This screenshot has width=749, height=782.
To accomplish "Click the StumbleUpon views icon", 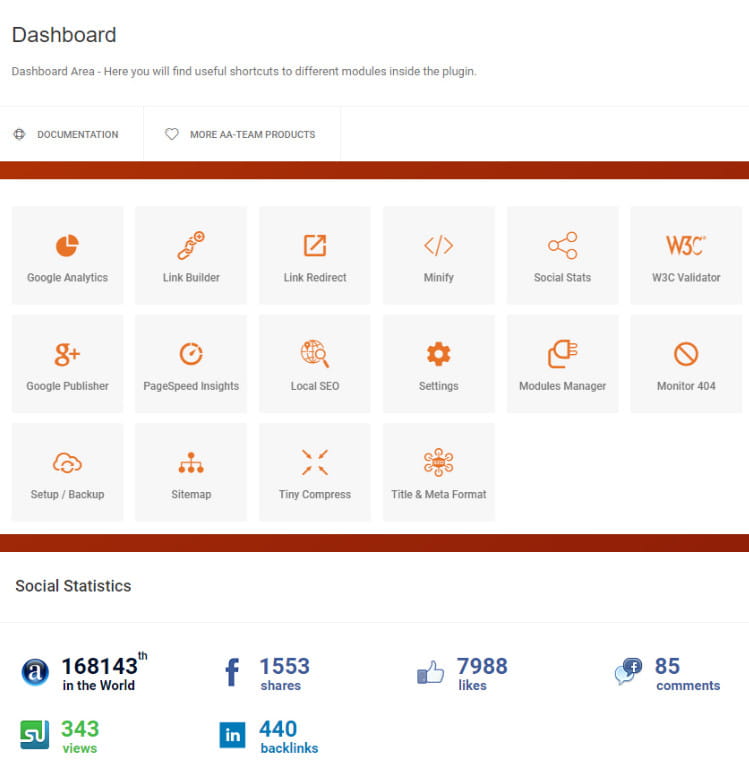I will click(34, 735).
